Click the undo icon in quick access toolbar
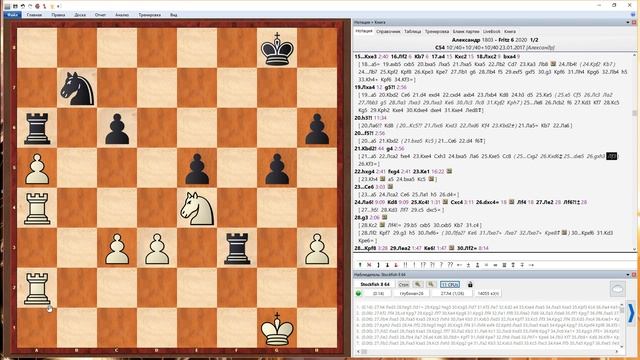640x360 pixels. point(23,6)
